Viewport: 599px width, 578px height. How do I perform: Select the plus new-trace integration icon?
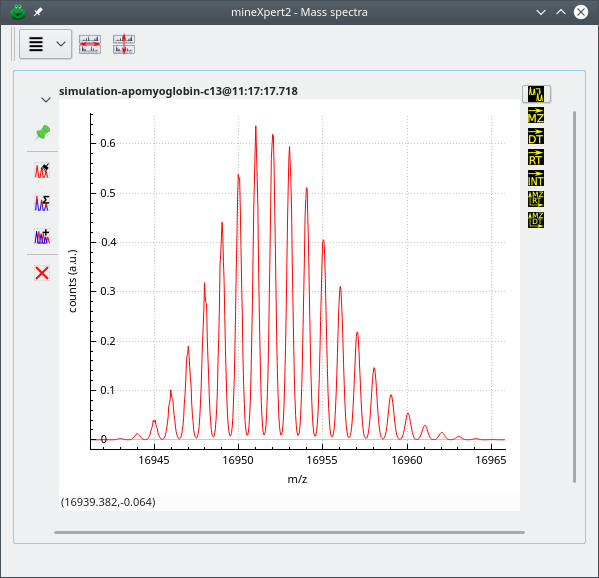[42, 236]
